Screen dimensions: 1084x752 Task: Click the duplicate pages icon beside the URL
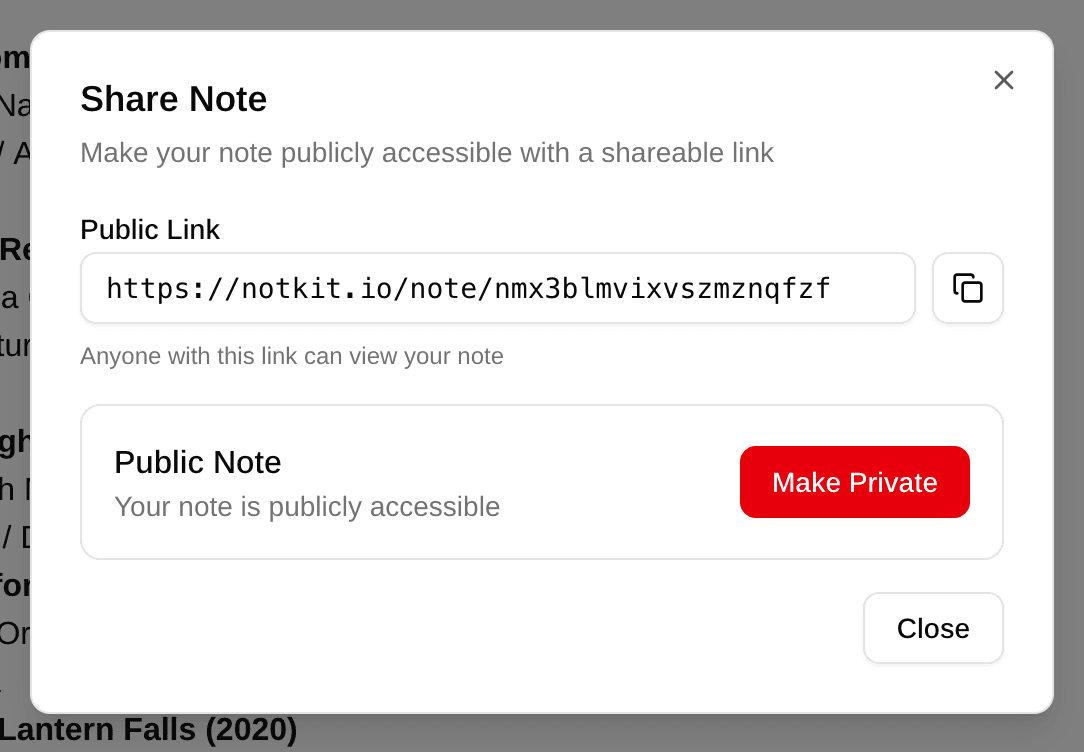pyautogui.click(x=968, y=288)
